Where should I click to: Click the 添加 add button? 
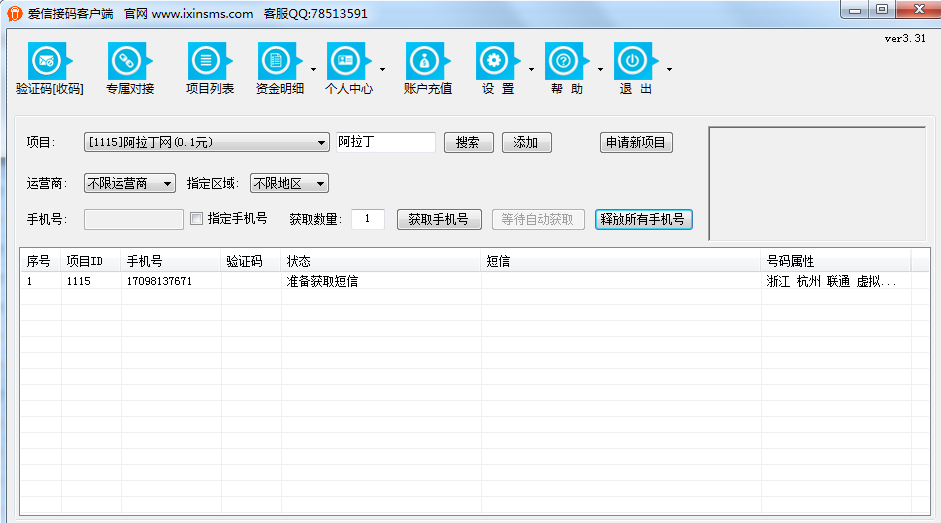526,142
